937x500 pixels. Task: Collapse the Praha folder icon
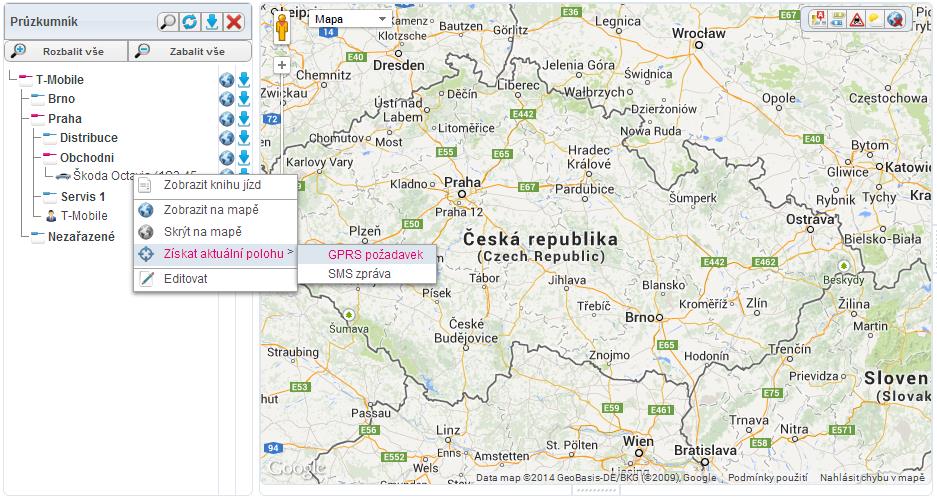pyautogui.click(x=38, y=118)
